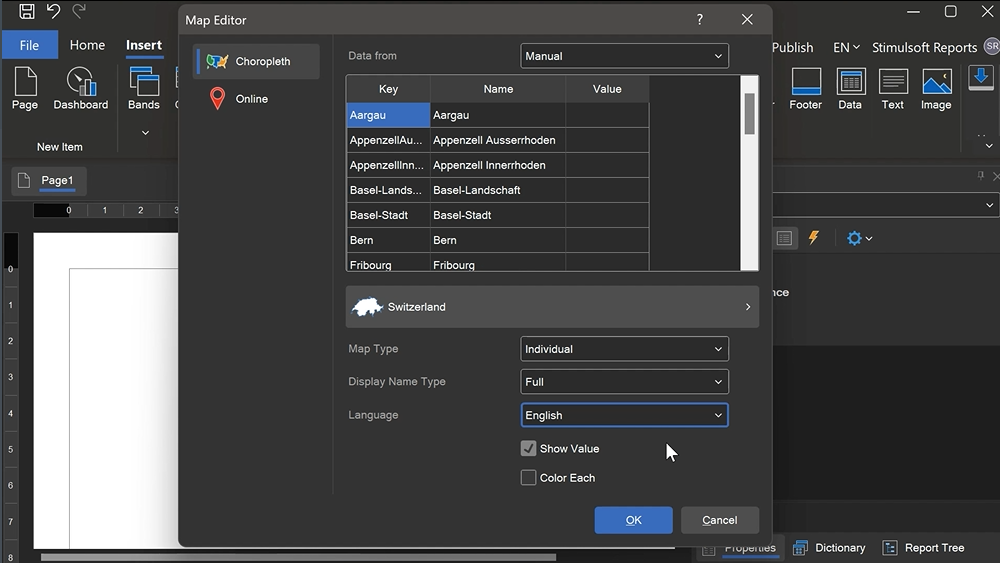Screen dimensions: 1000x563
Task: Open the File menu tab
Action: (x=30, y=45)
